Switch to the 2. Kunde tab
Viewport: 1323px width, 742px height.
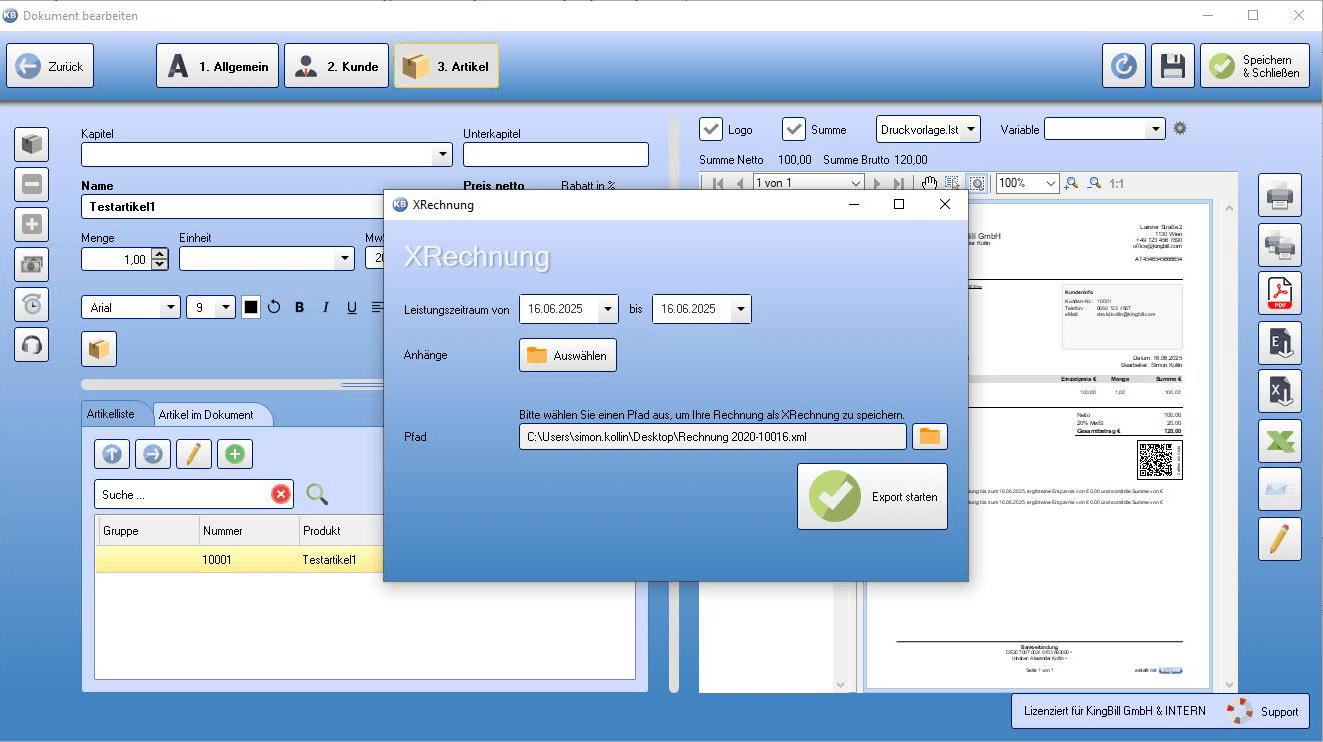pos(336,66)
